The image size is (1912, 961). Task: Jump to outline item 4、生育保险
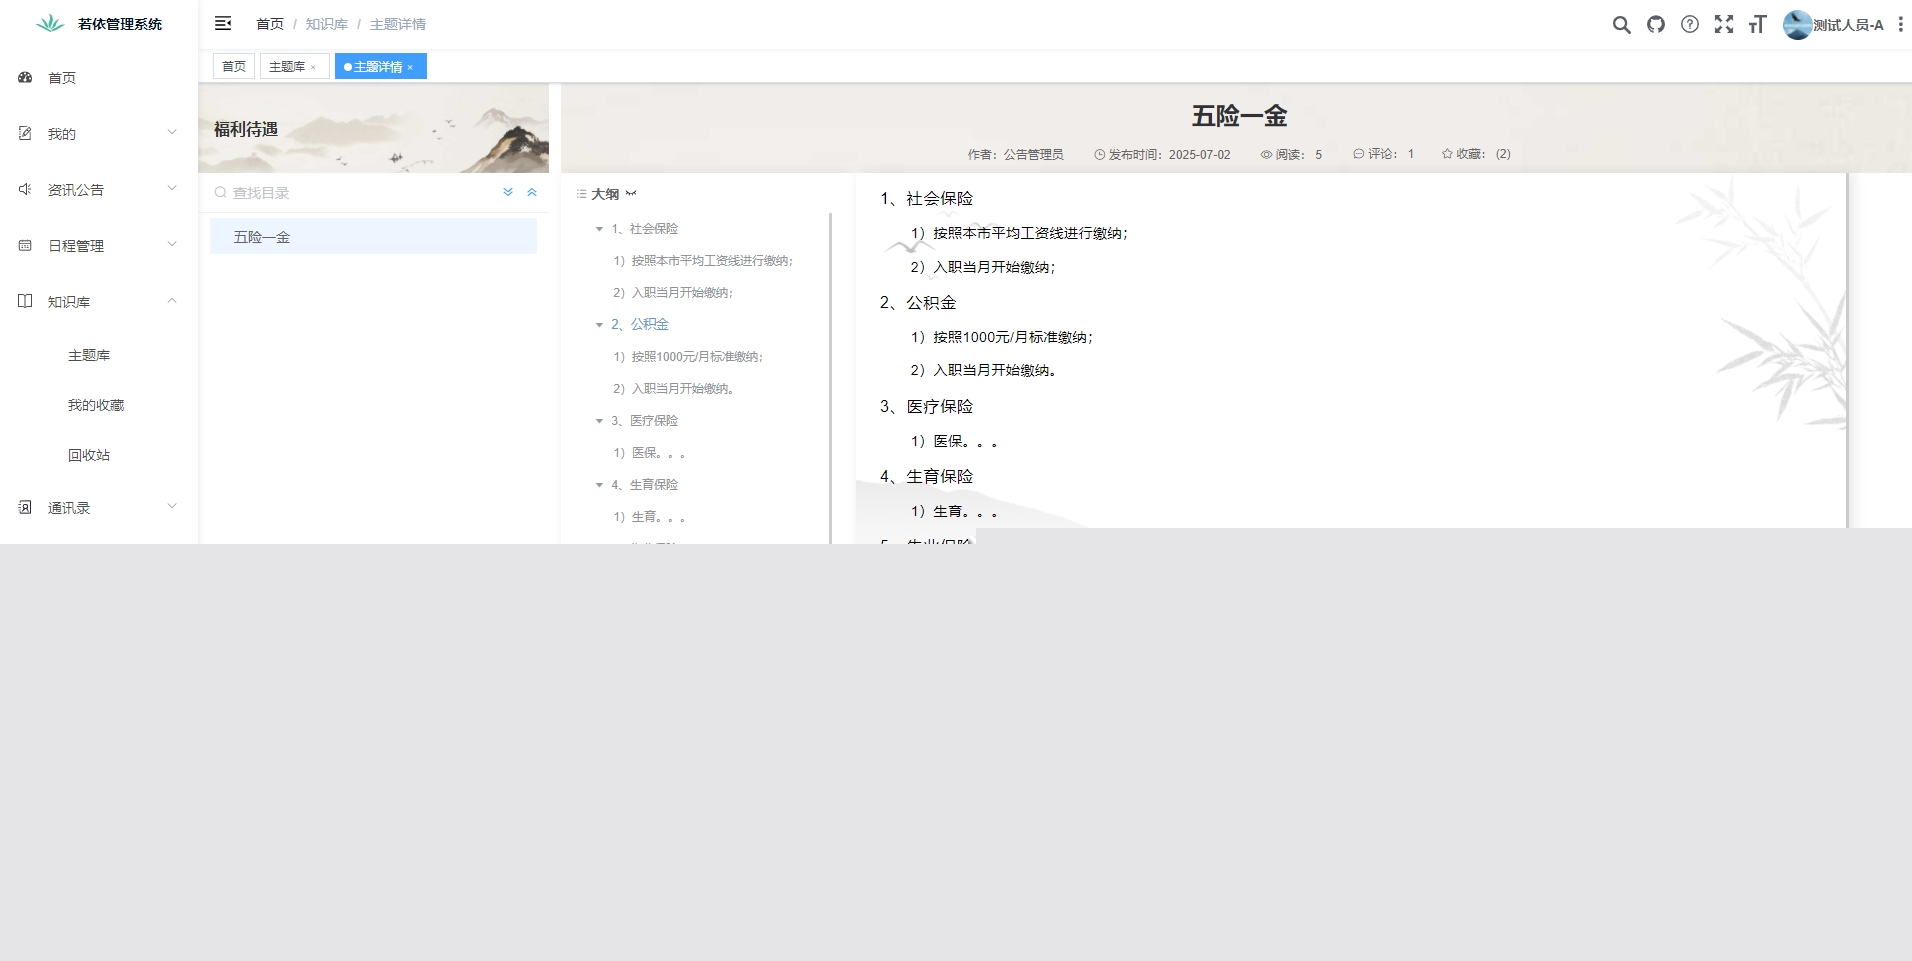[644, 485]
